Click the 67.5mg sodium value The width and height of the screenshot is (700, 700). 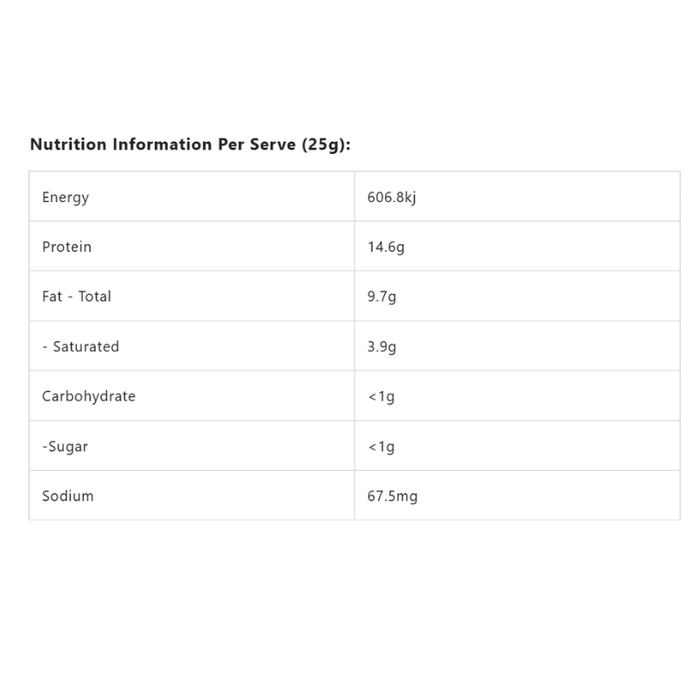click(392, 497)
